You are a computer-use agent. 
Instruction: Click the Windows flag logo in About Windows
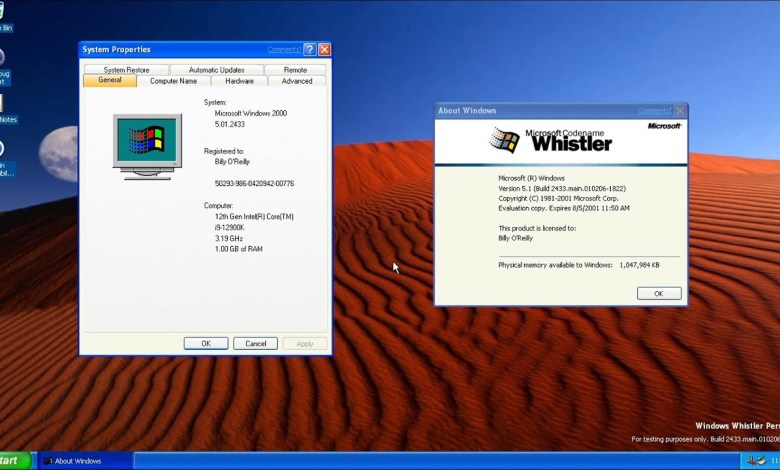pyautogui.click(x=504, y=140)
